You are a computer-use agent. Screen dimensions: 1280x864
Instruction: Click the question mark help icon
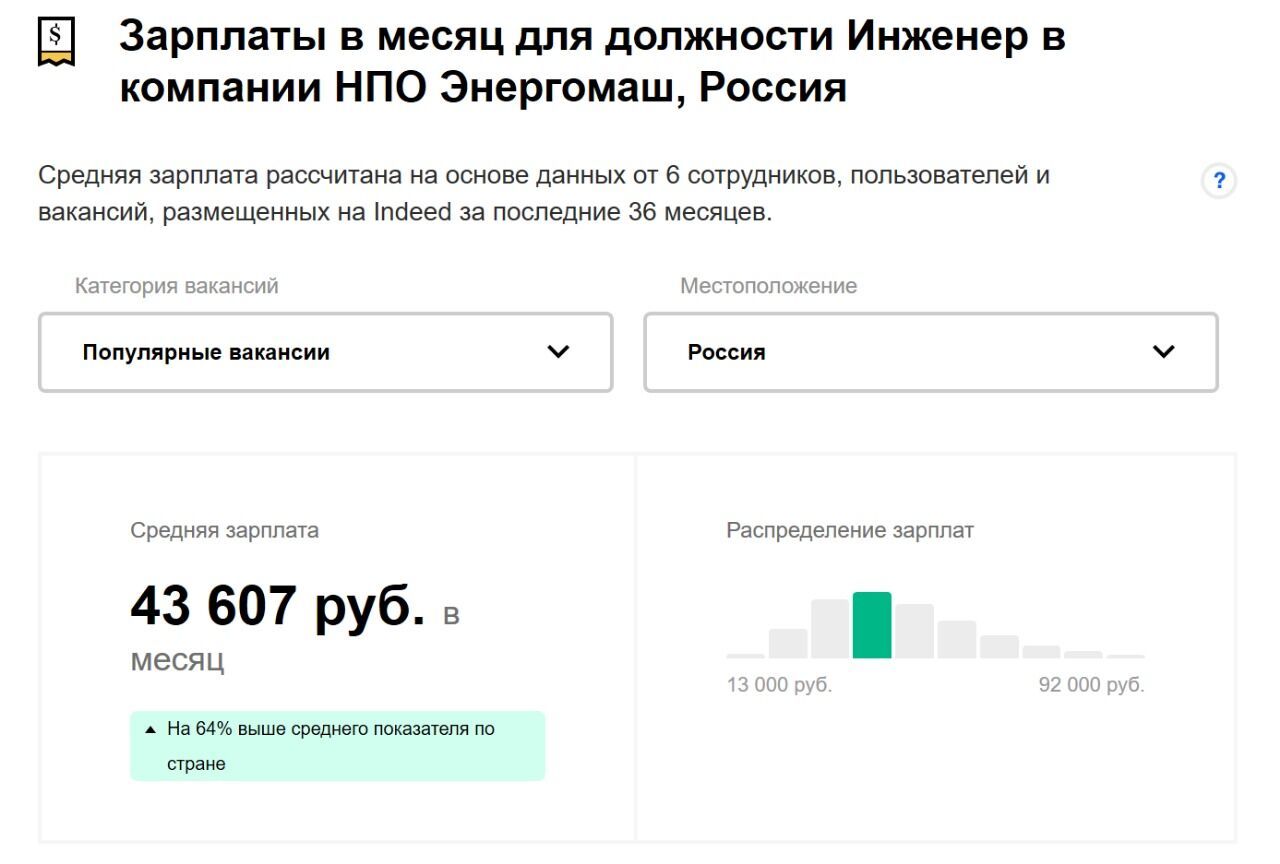point(1218,182)
